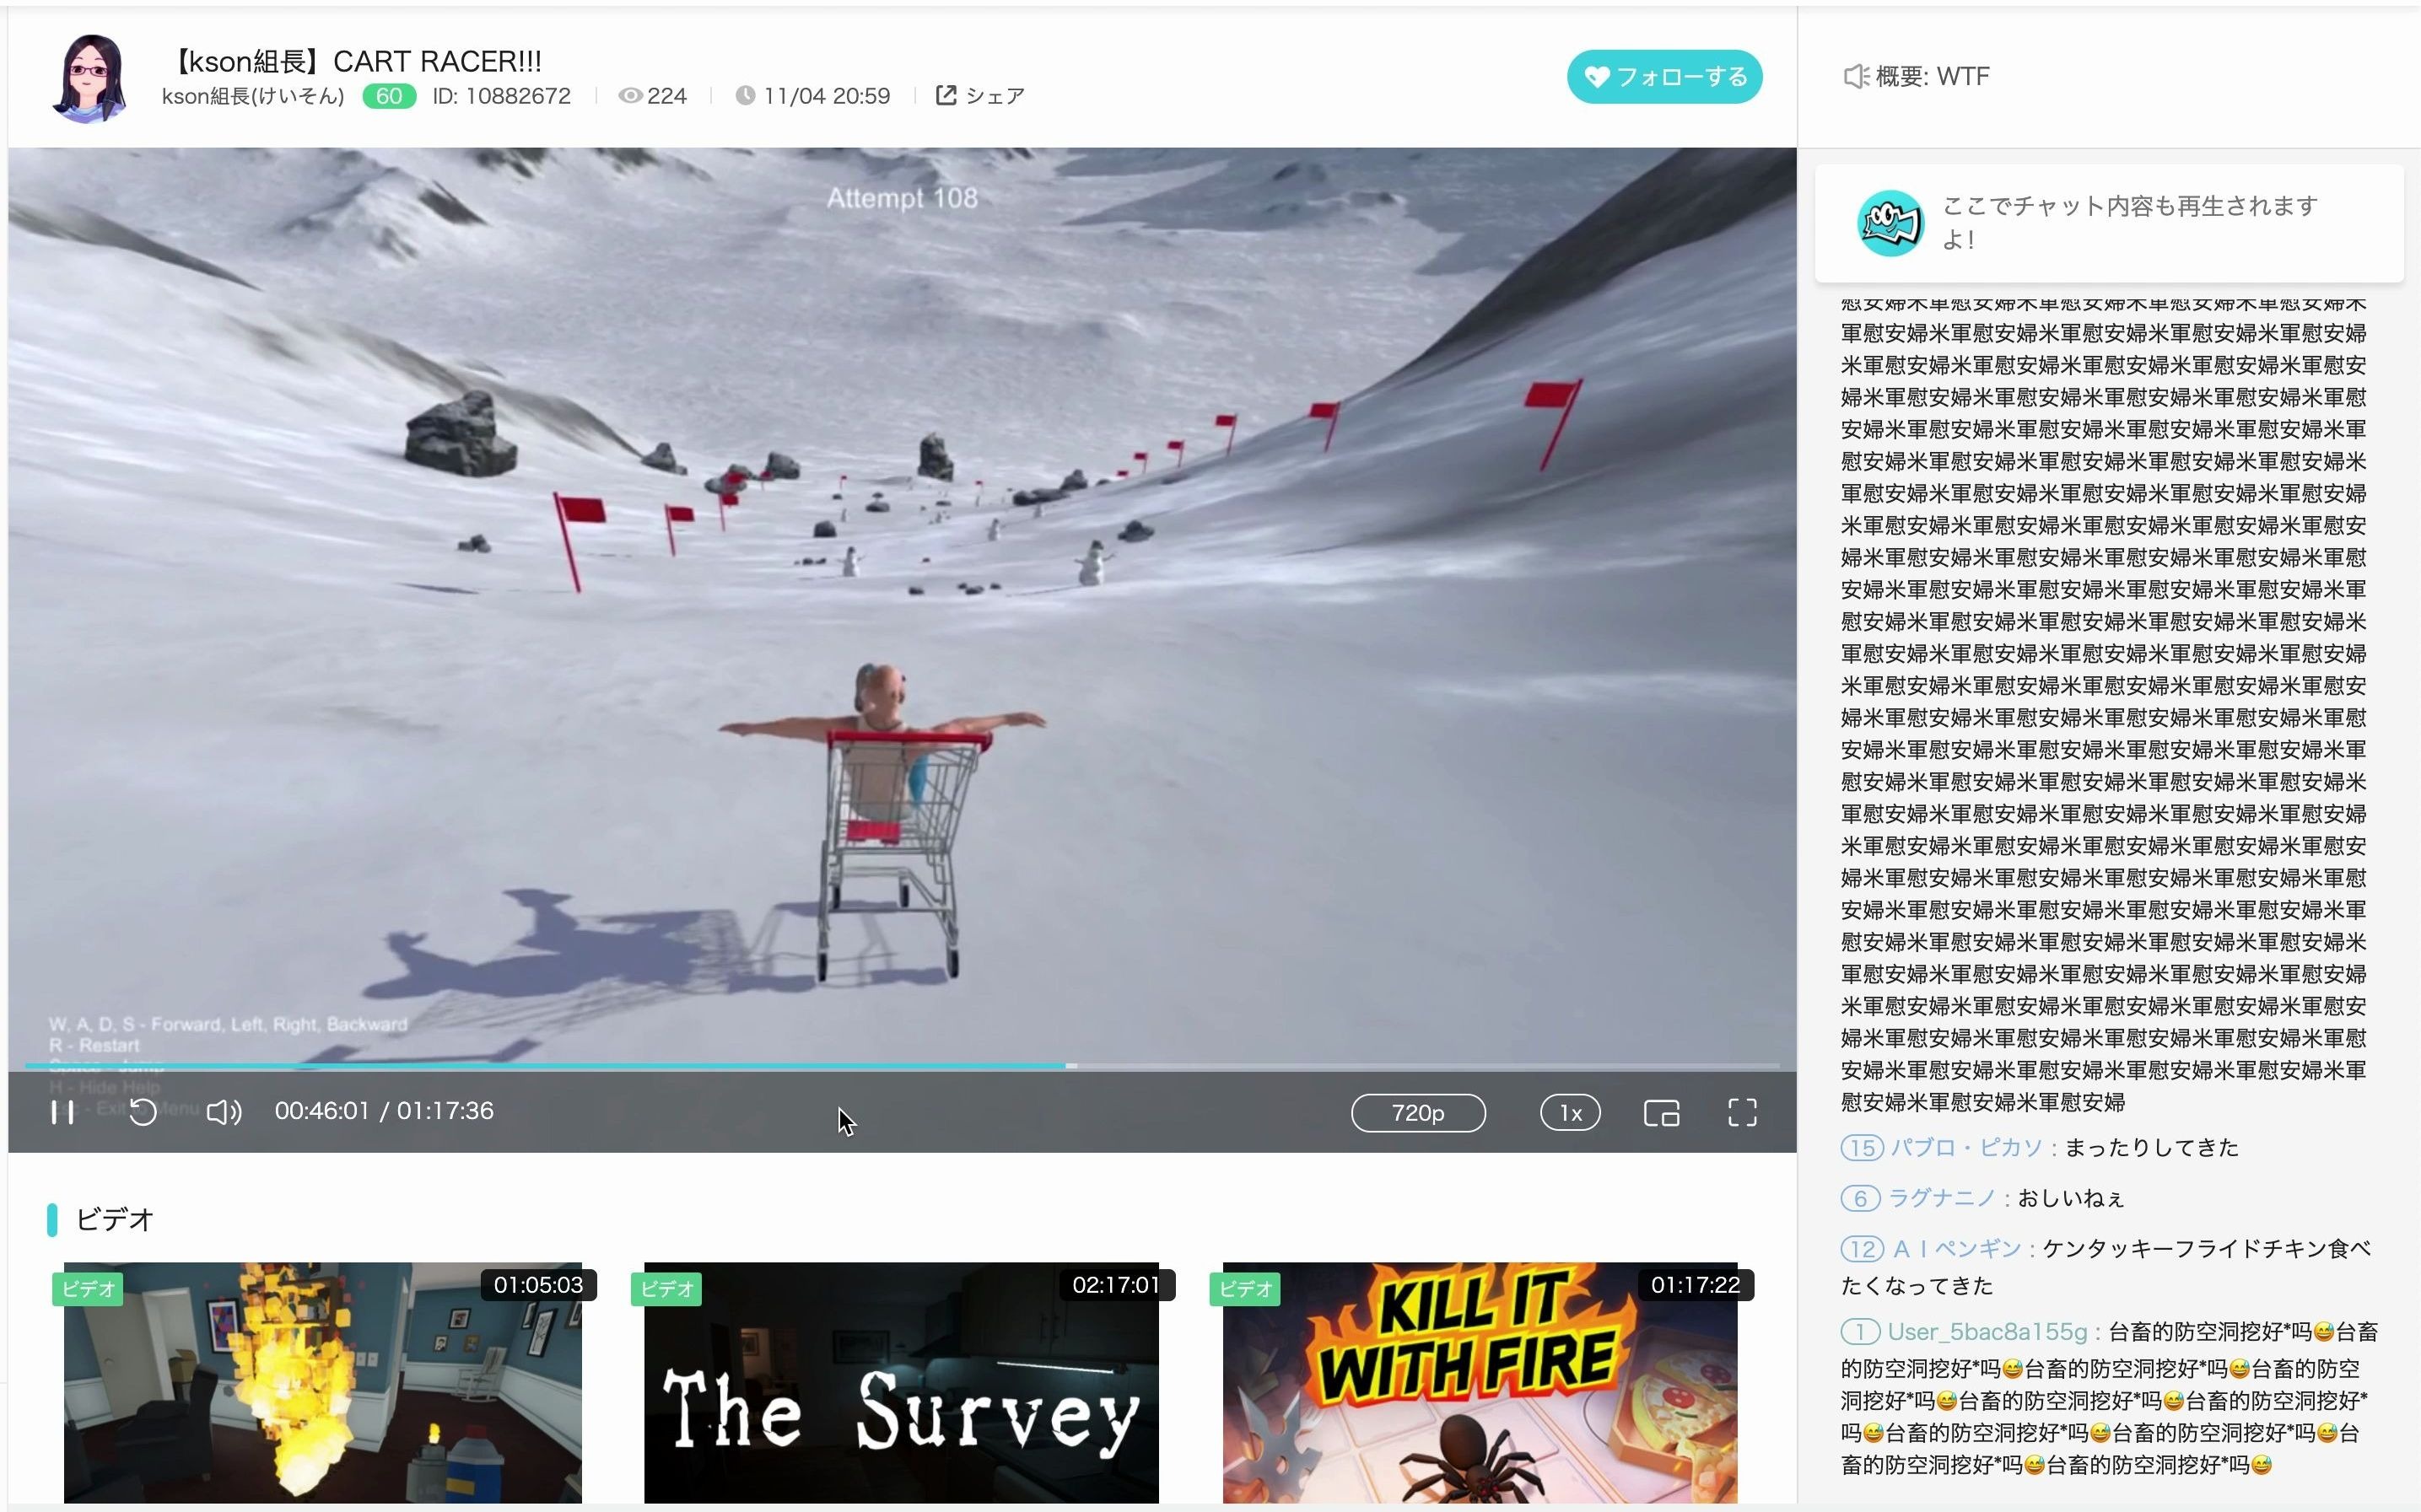This screenshot has height=1512, width=2421.
Task: Click the 02:17:01 duration badge
Action: coord(1116,1285)
